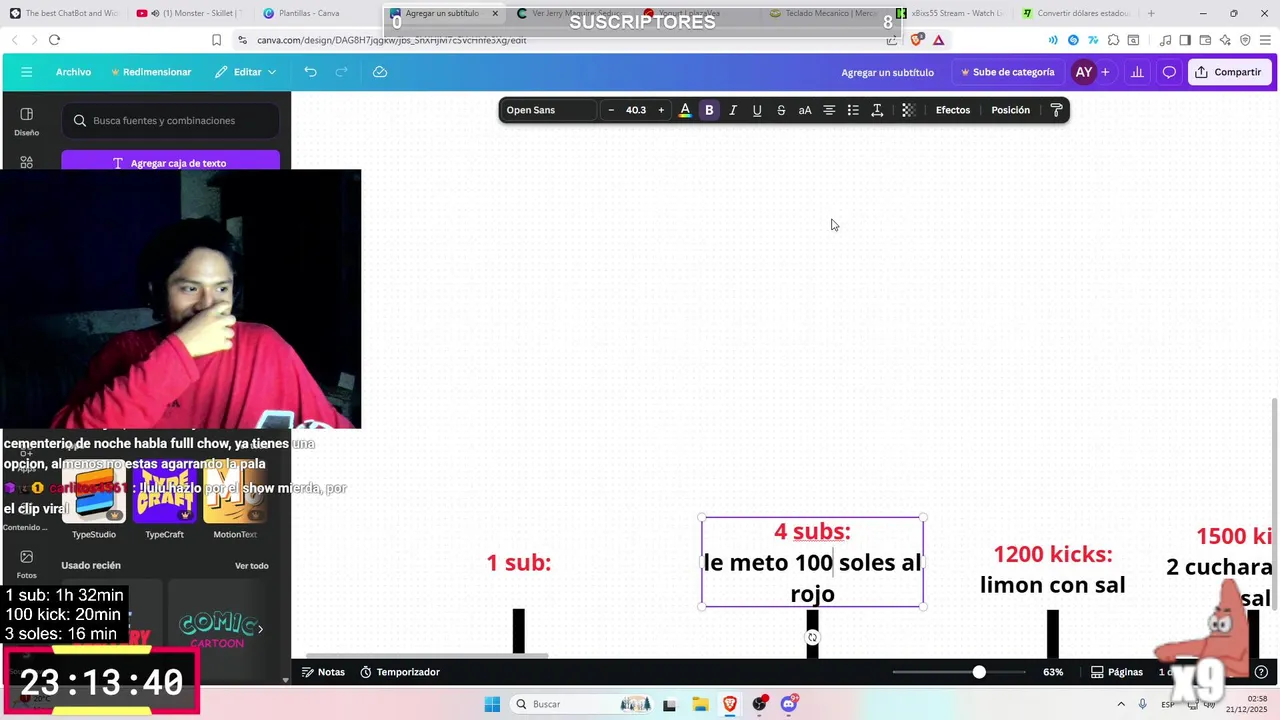This screenshot has height=720, width=1280.
Task: Click the 40.3 font size field
Action: [x=636, y=110]
